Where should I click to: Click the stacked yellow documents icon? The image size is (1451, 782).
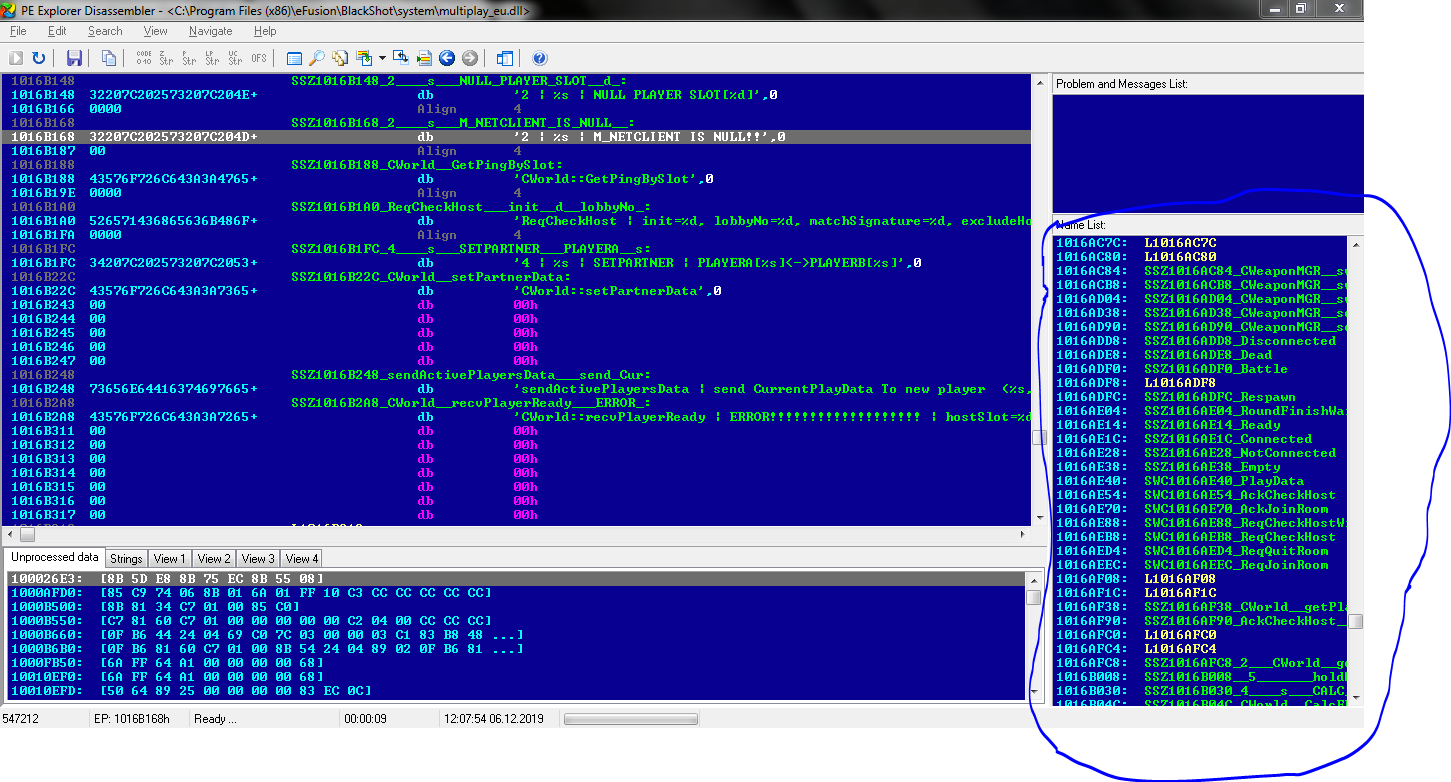tap(340, 59)
